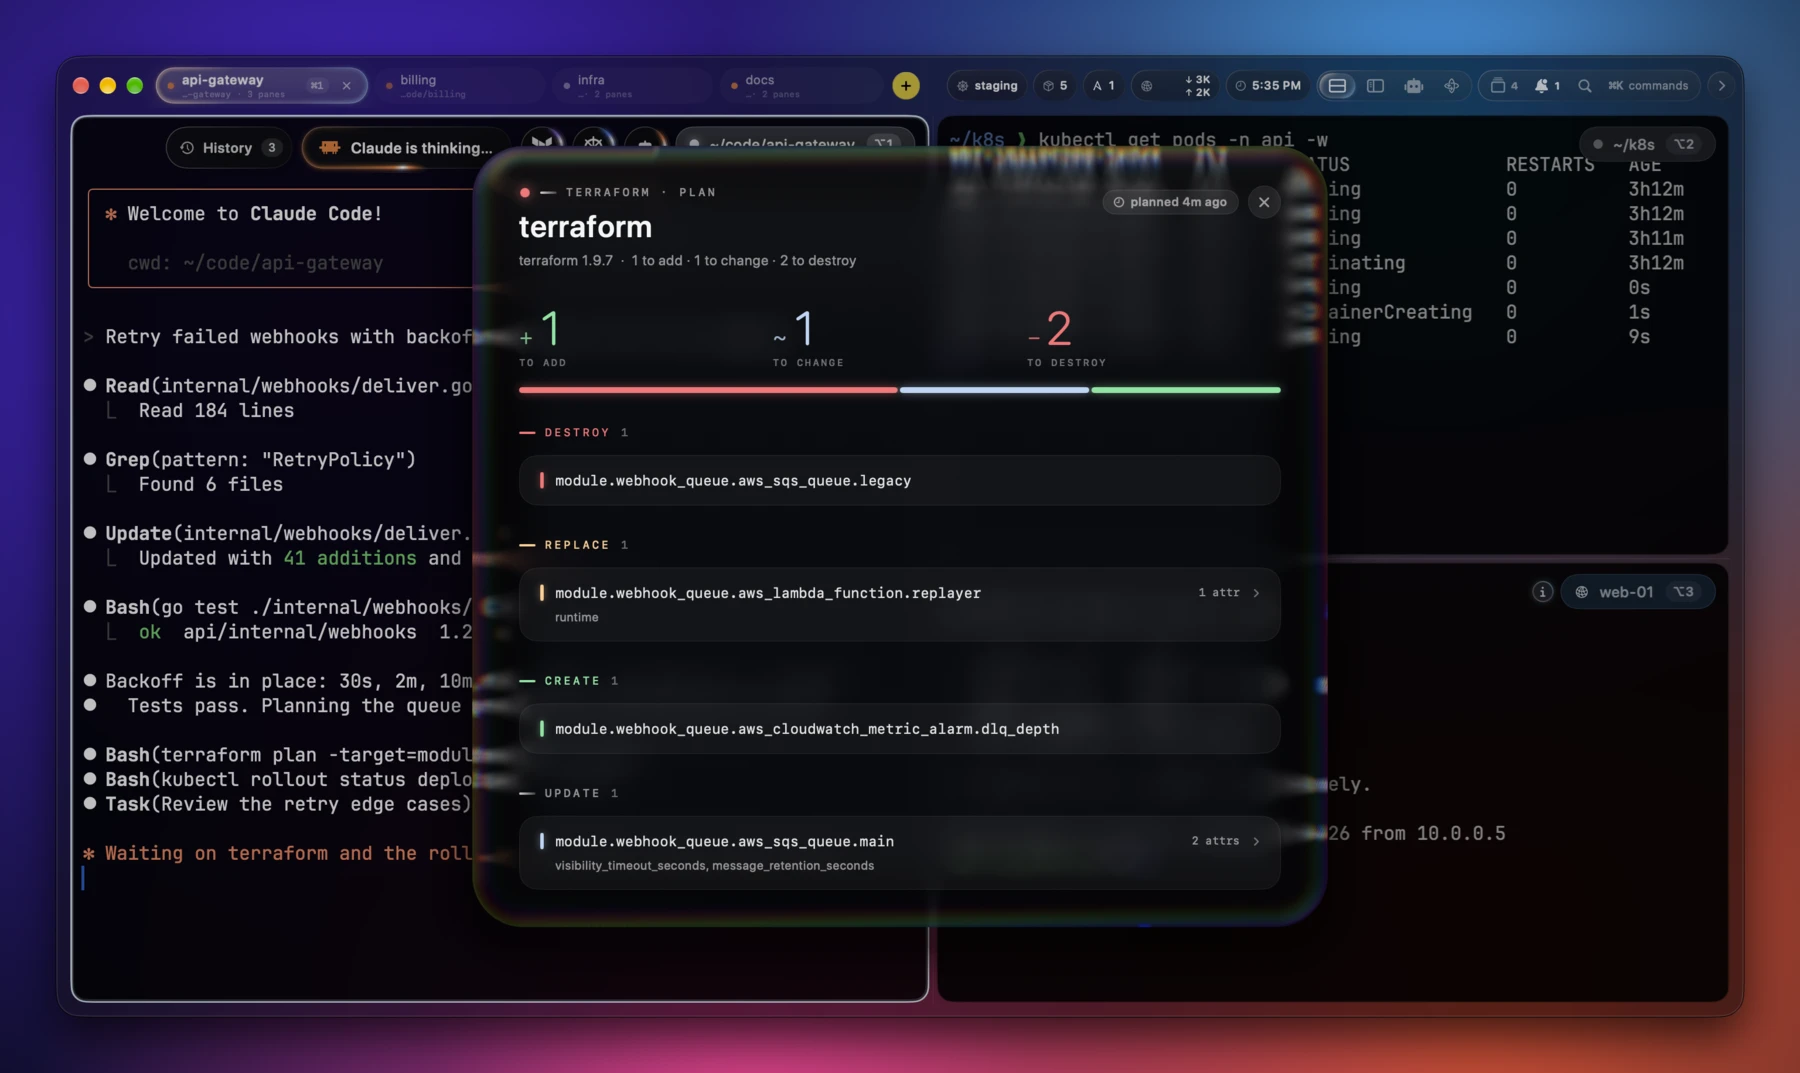The width and height of the screenshot is (1800, 1073).
Task: Open the History button
Action: [x=229, y=148]
